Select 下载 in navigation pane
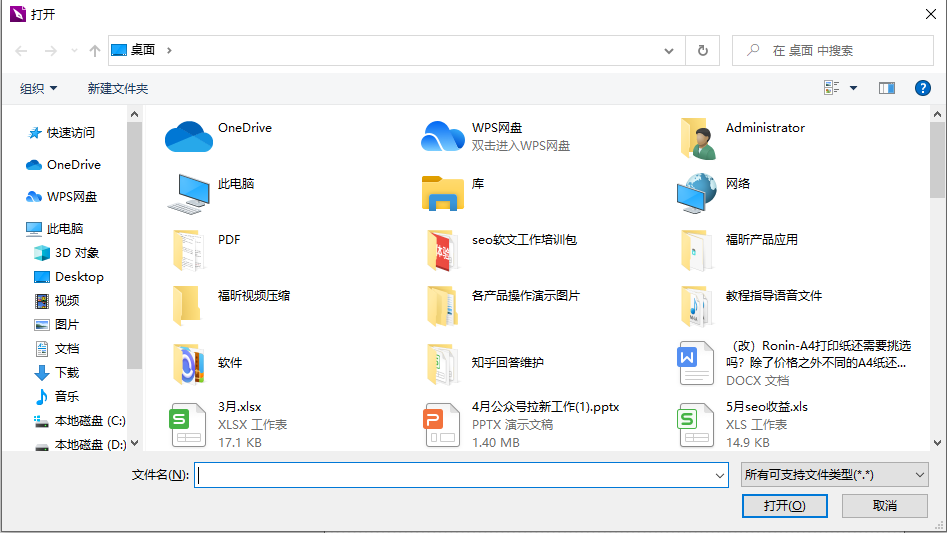 (x=57, y=372)
